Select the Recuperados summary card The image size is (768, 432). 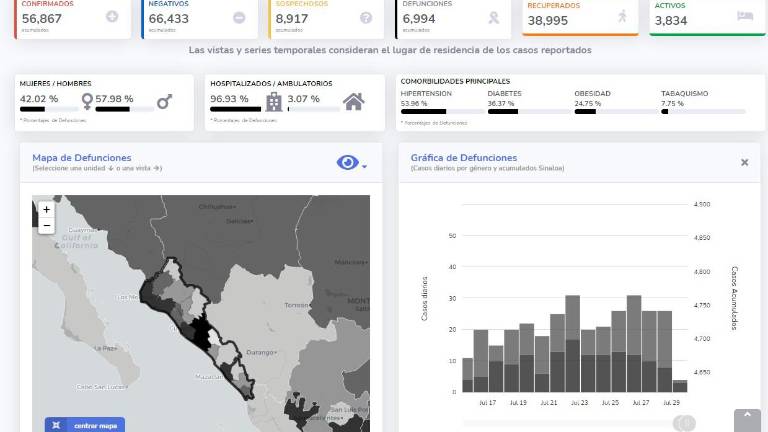click(580, 17)
